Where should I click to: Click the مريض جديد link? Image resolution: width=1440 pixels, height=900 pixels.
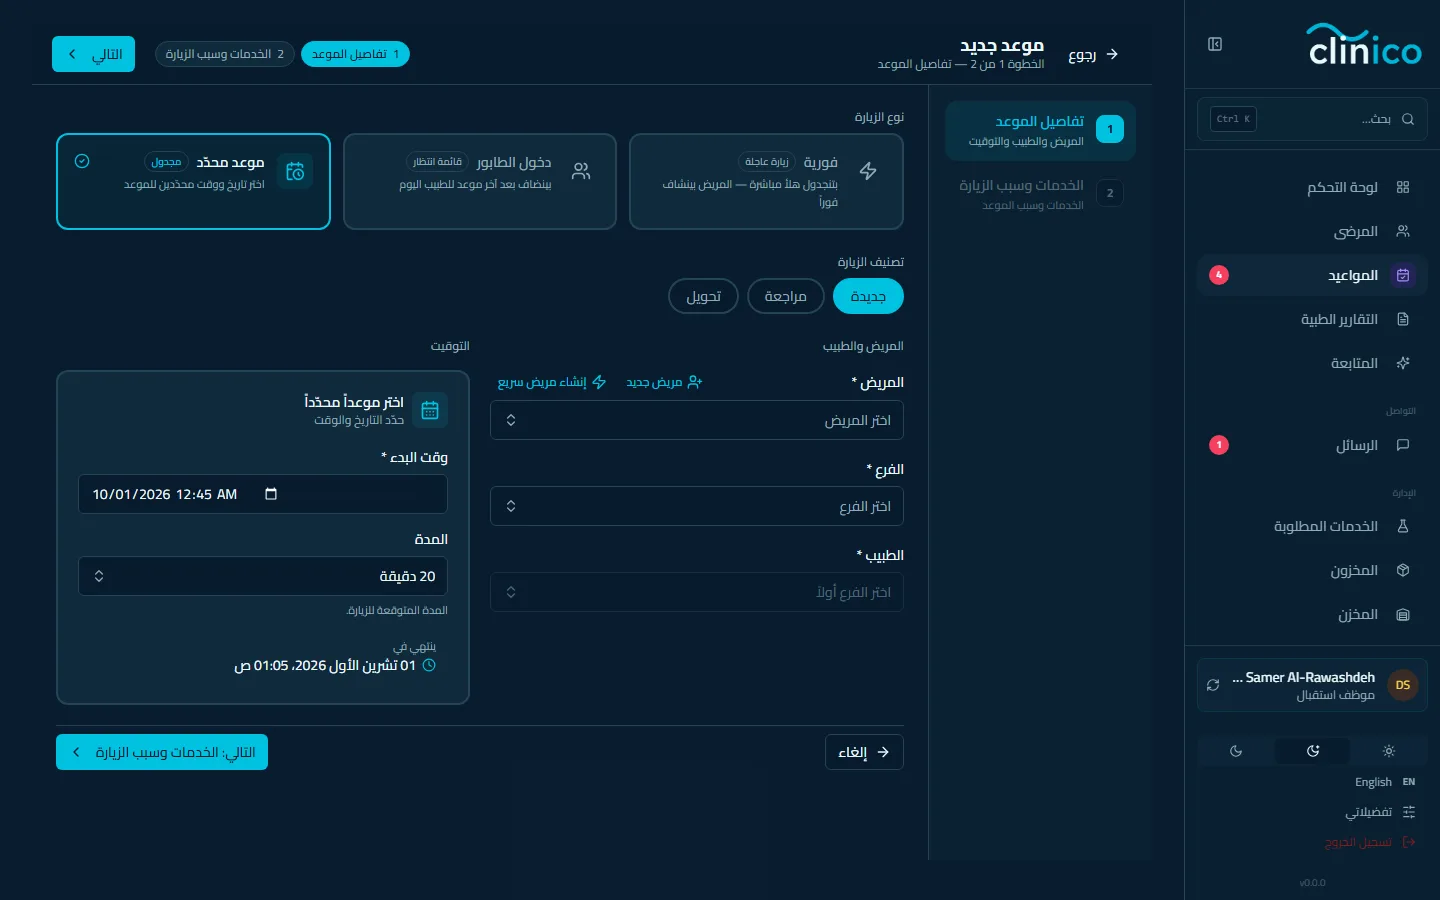pyautogui.click(x=664, y=382)
